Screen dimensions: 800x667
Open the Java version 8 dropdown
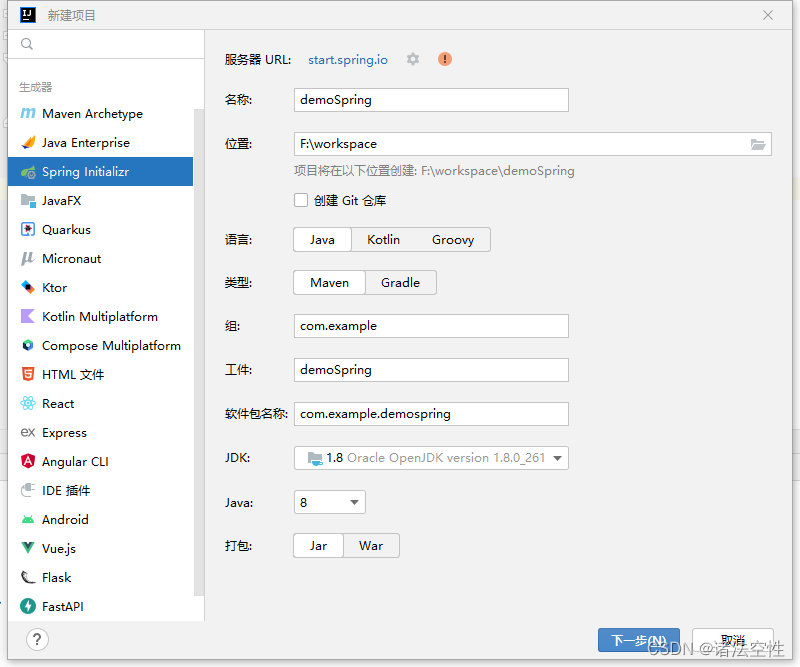tap(330, 502)
